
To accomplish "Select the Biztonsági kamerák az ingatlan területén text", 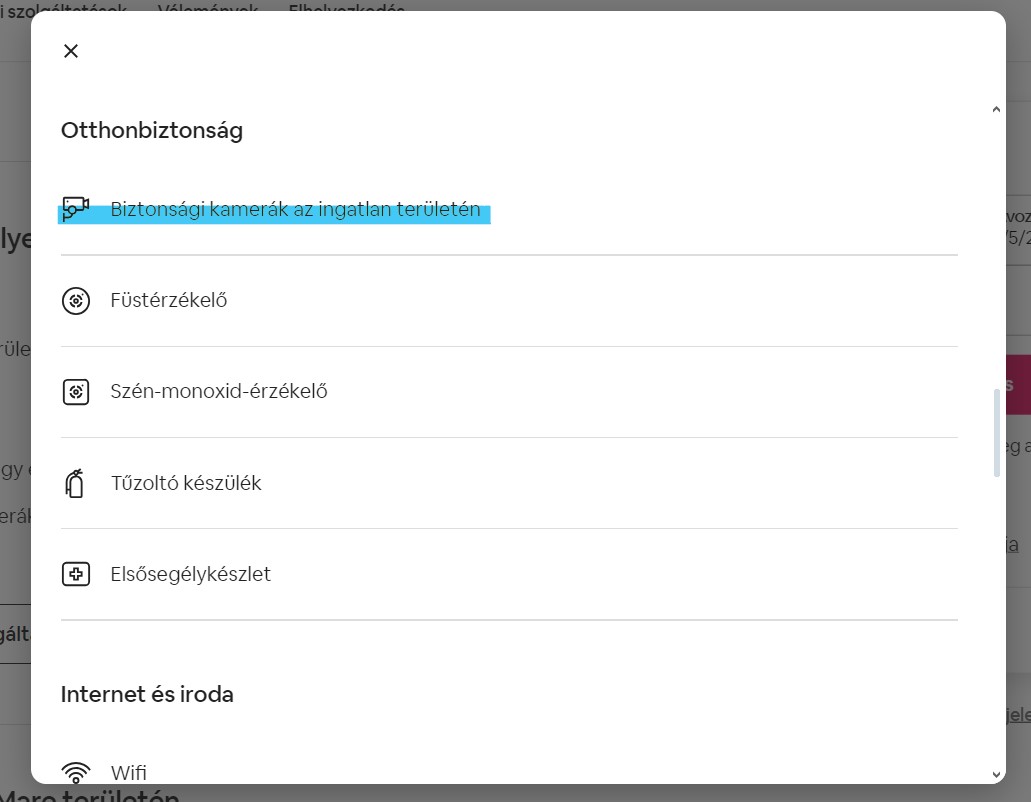I will pyautogui.click(x=295, y=209).
